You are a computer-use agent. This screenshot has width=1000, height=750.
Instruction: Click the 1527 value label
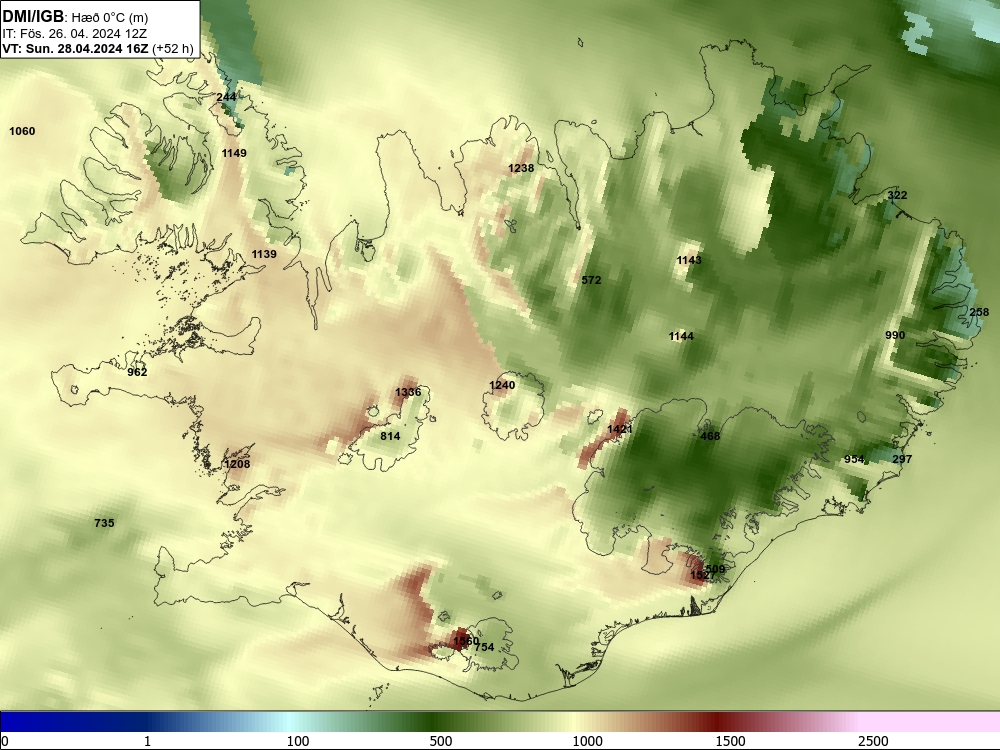(703, 575)
